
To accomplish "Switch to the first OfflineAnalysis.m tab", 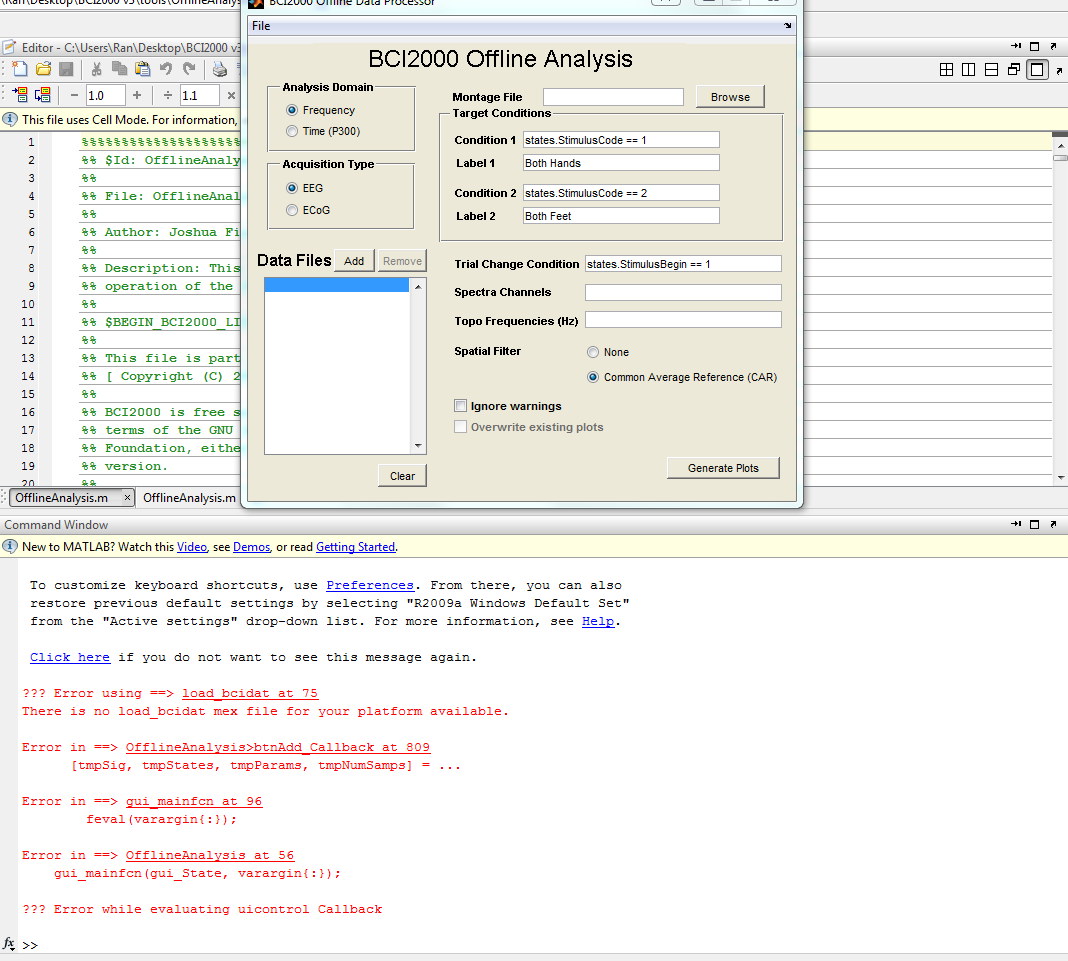I will click(61, 498).
